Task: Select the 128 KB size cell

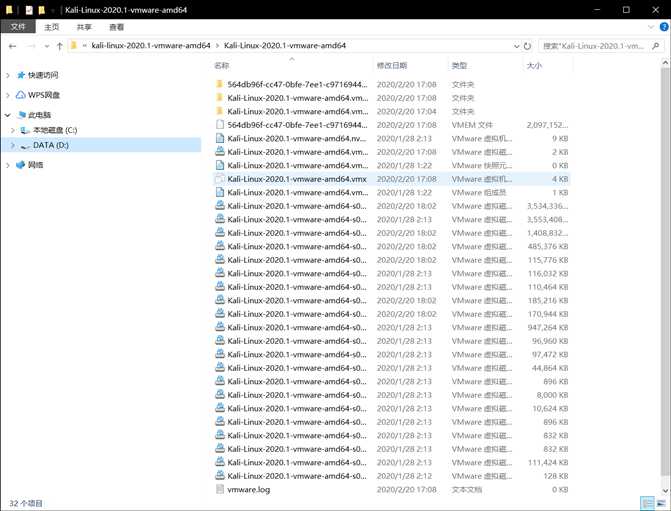Action: pos(555,476)
